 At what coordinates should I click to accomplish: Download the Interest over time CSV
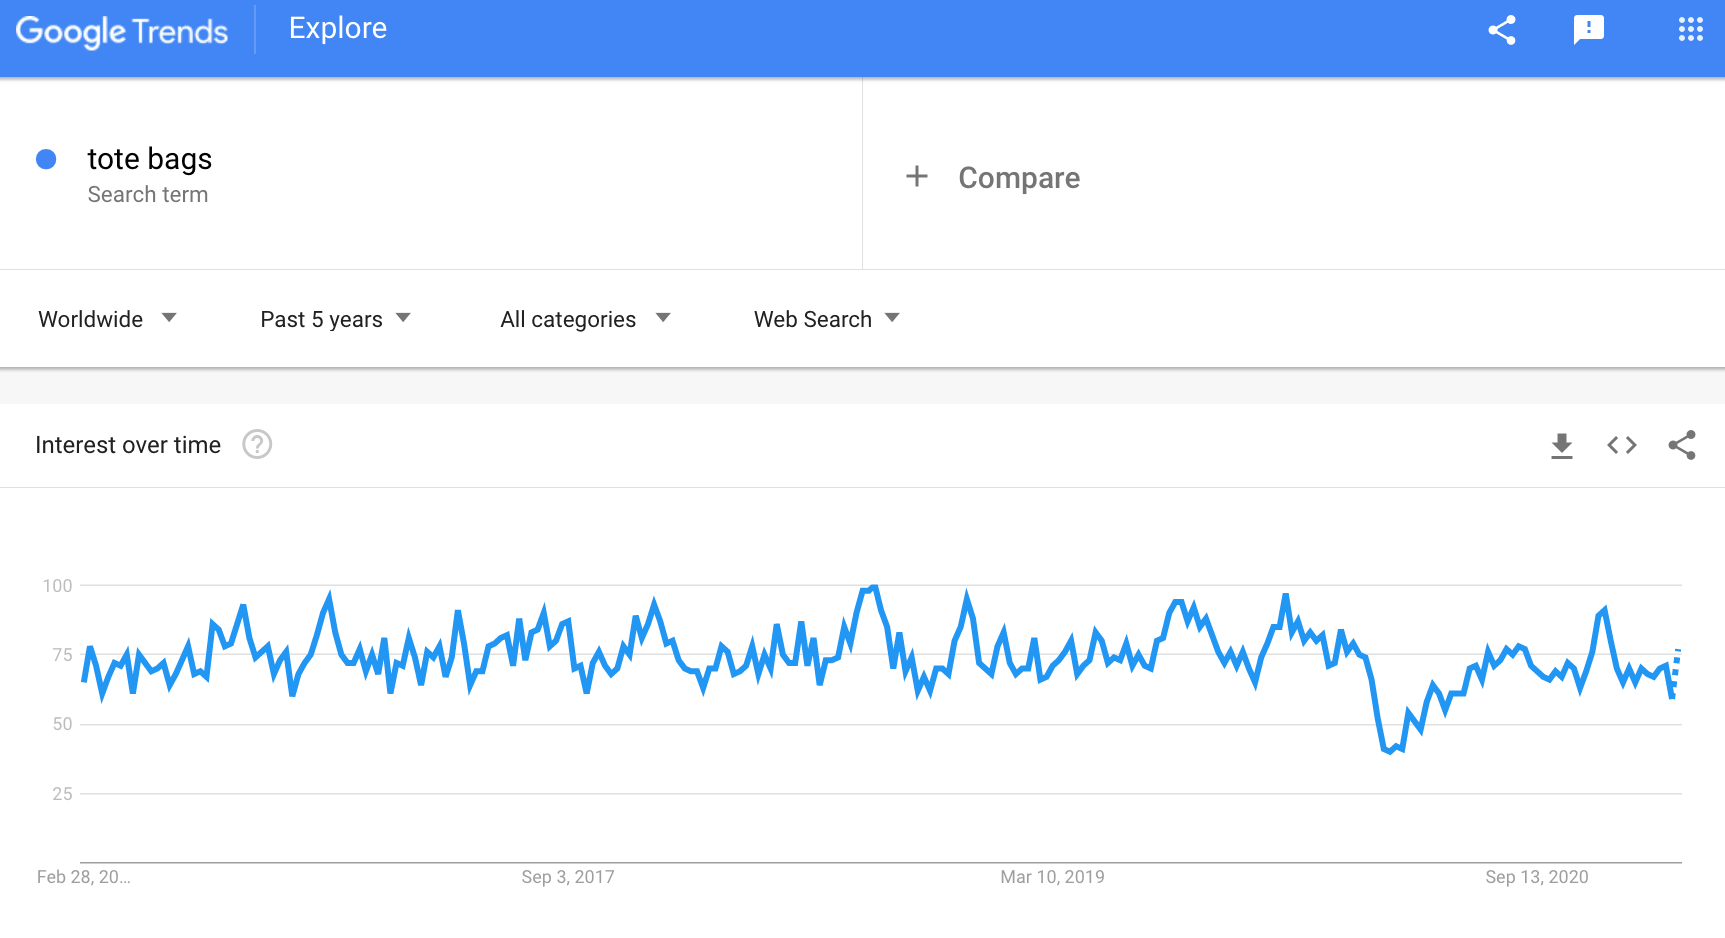click(1561, 445)
